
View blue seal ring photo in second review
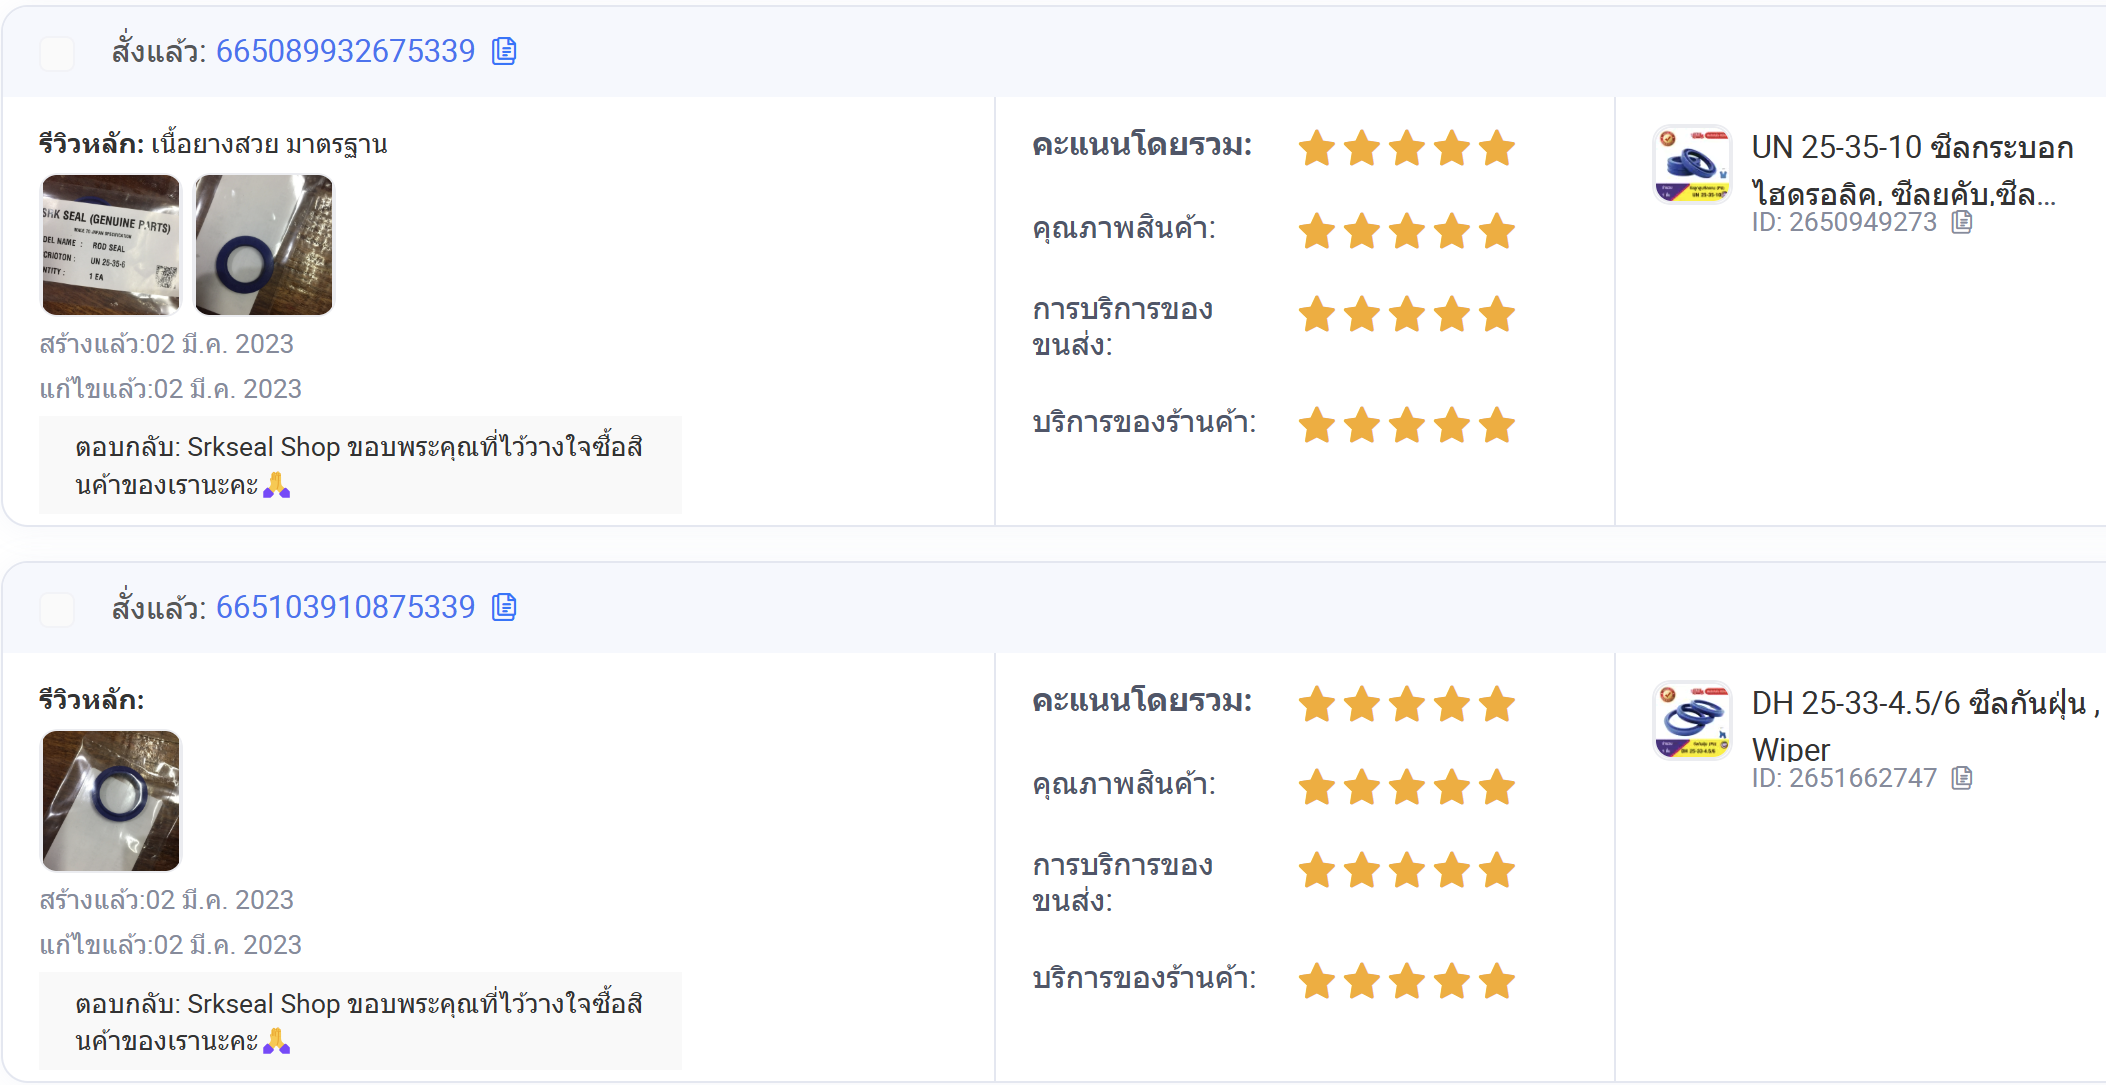point(111,801)
